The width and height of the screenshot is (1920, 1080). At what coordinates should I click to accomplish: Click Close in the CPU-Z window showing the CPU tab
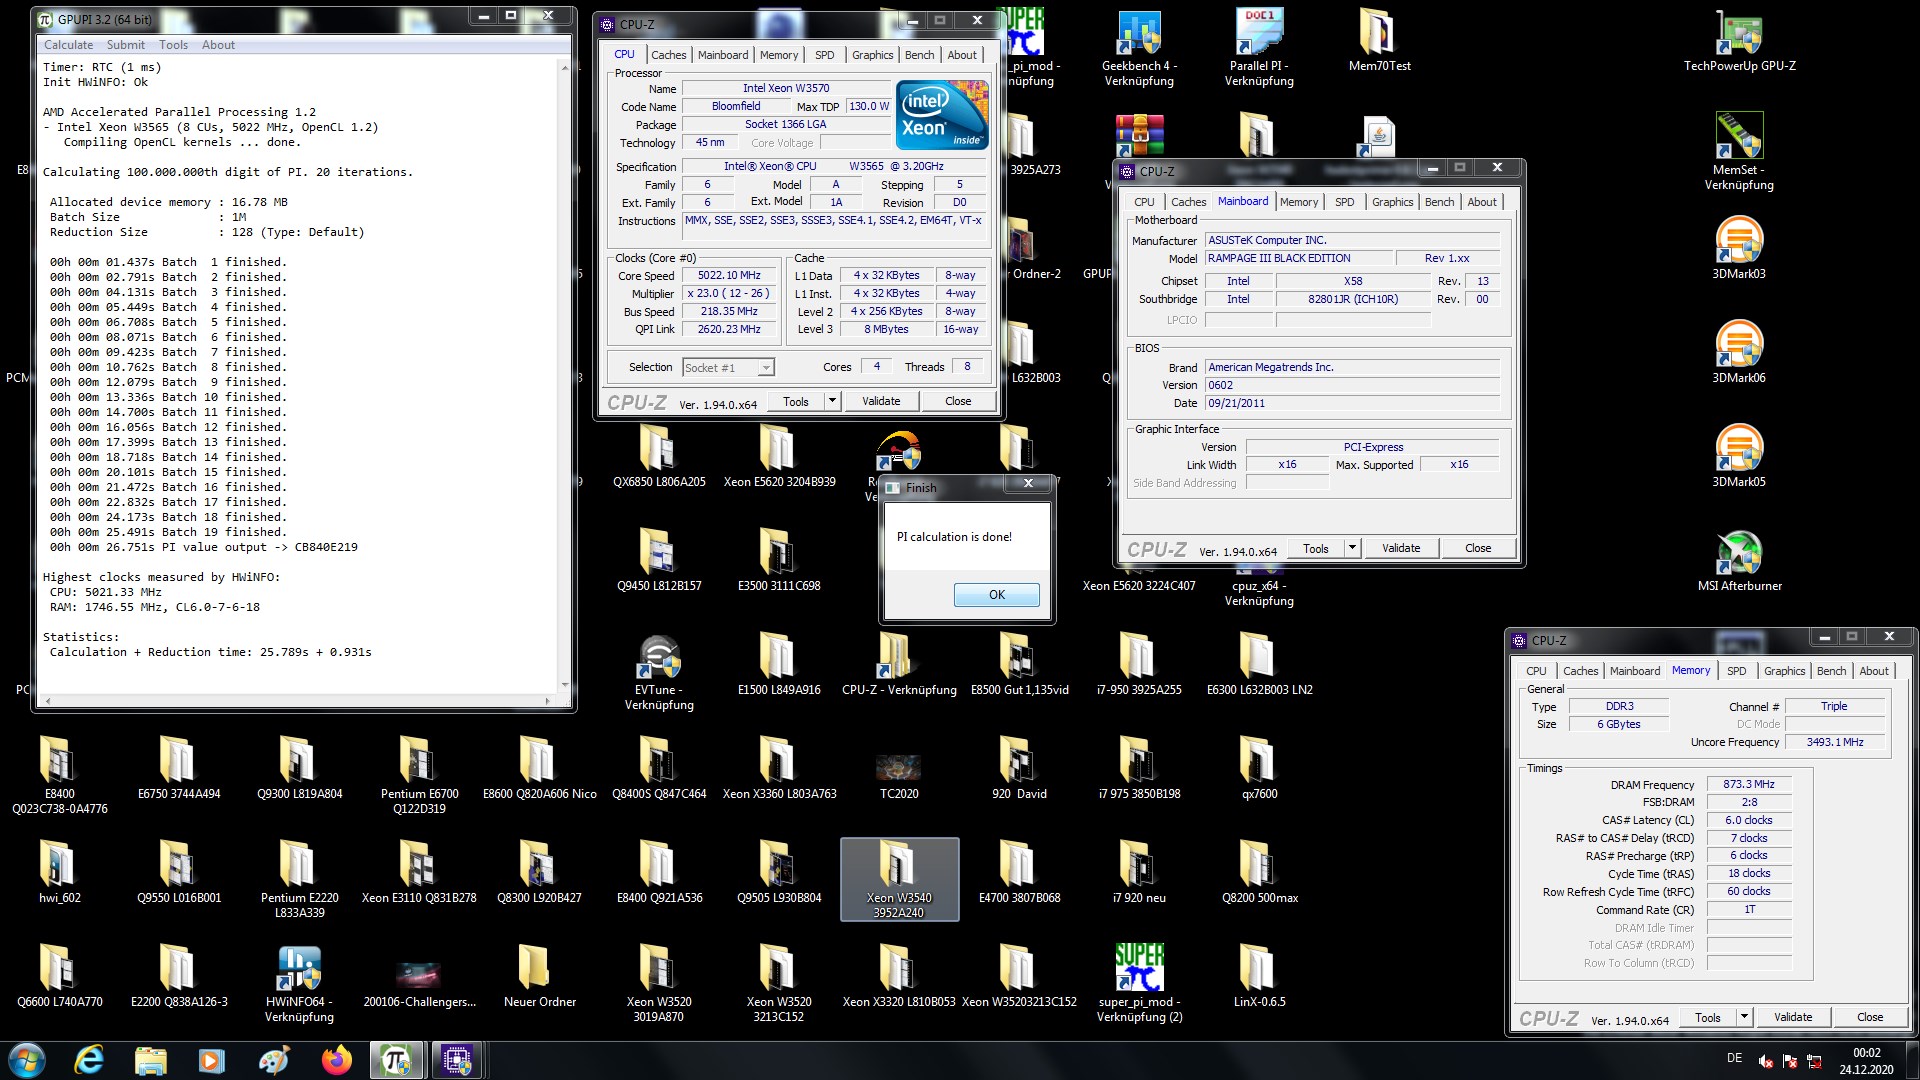click(957, 401)
